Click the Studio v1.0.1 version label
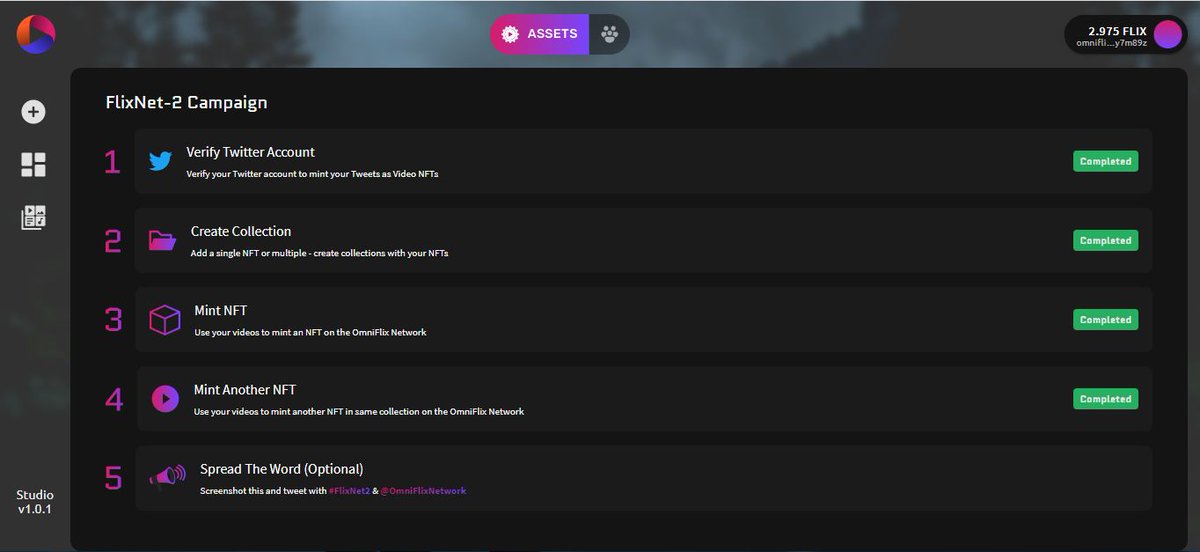Image resolution: width=1200 pixels, height=552 pixels. pos(34,502)
